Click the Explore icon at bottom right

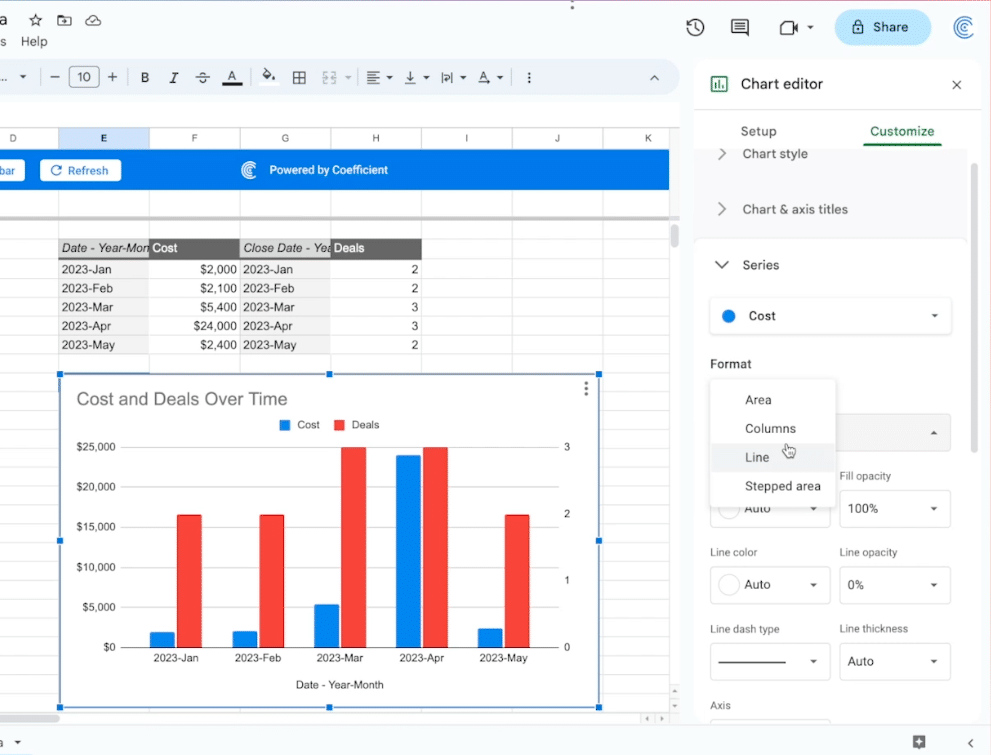(919, 742)
